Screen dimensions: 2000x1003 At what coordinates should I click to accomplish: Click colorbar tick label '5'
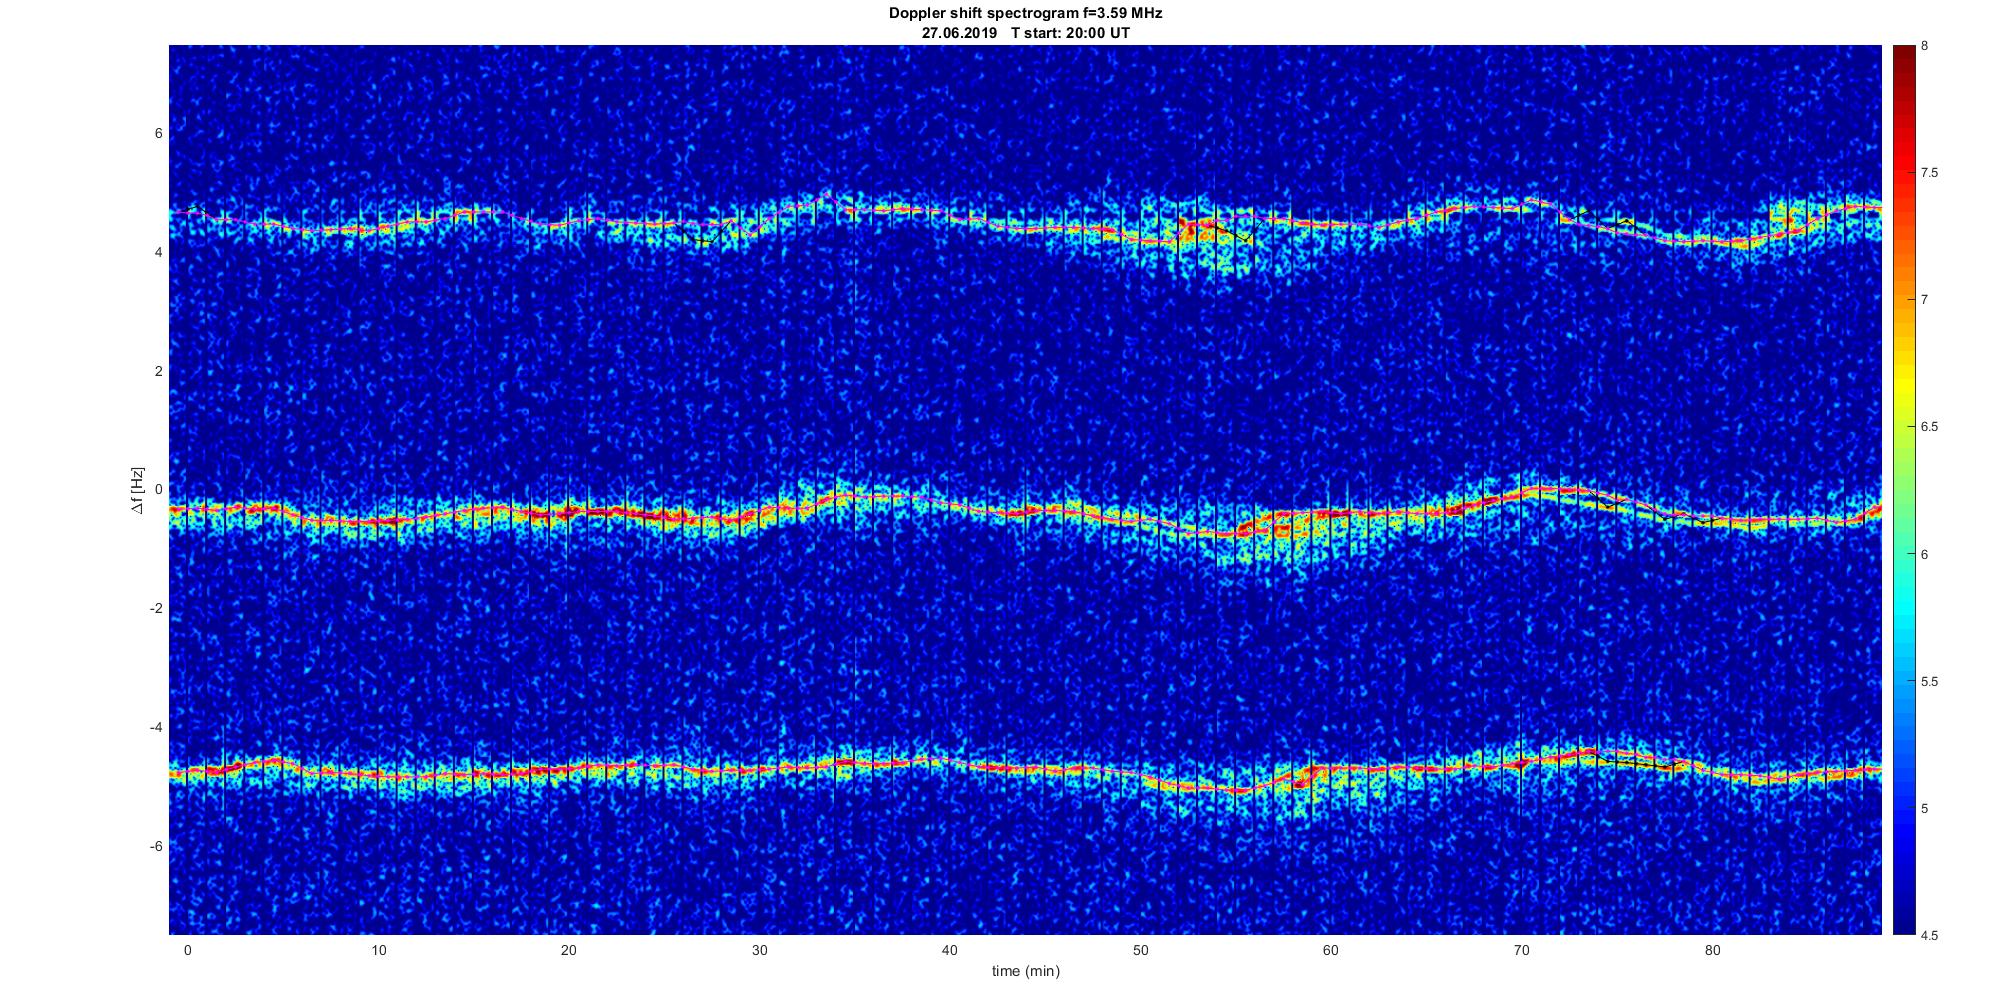point(1925,809)
